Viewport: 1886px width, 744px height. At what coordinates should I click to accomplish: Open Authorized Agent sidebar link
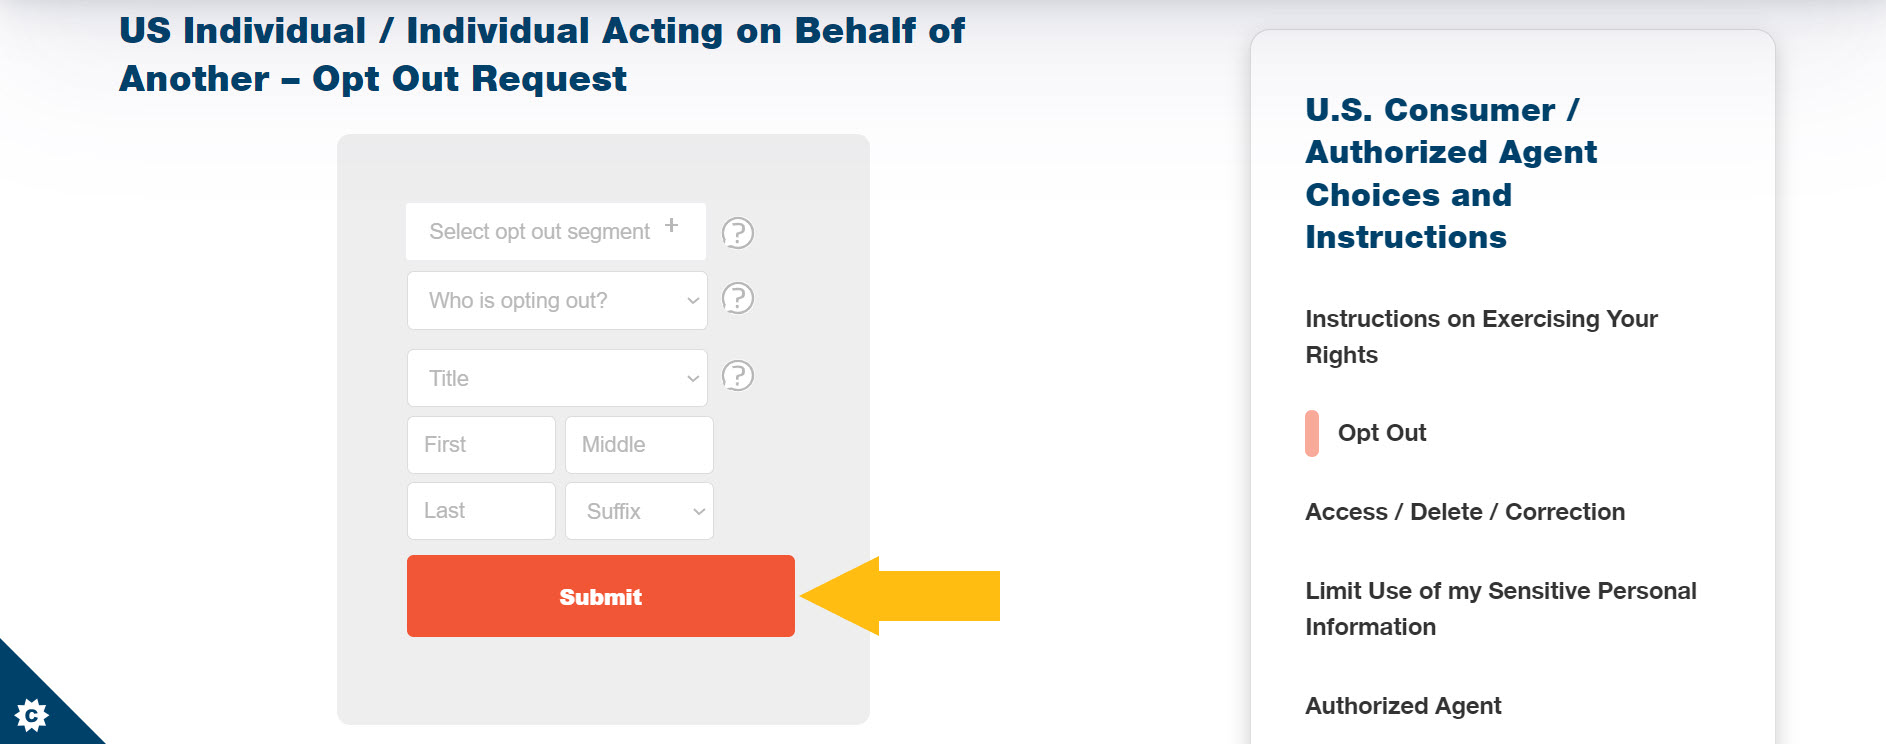(x=1403, y=706)
